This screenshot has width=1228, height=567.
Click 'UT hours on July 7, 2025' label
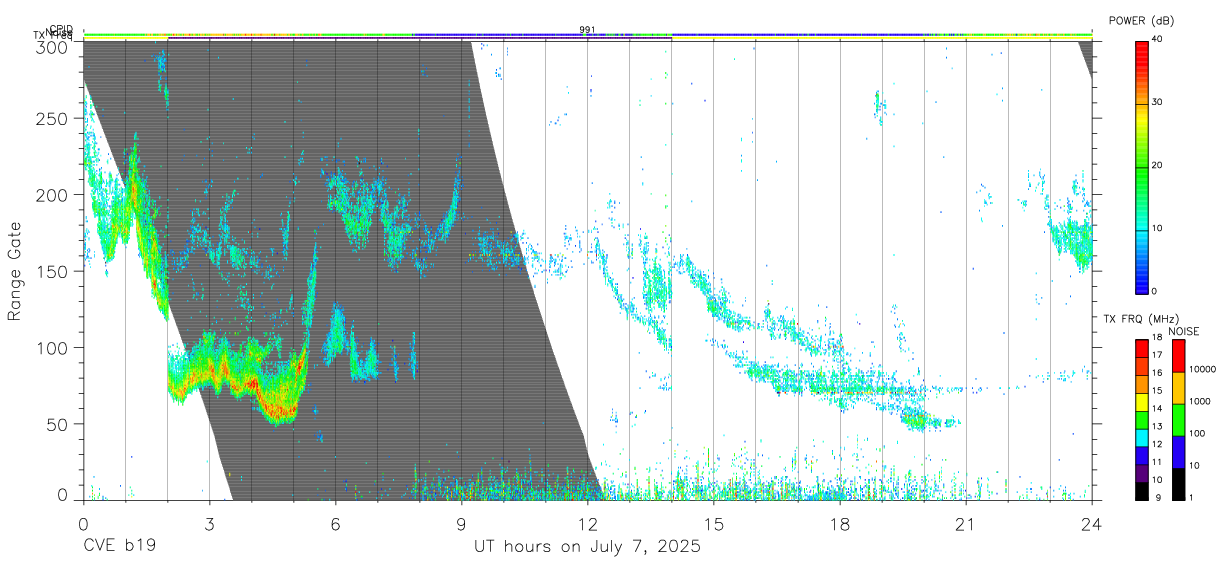click(x=587, y=547)
